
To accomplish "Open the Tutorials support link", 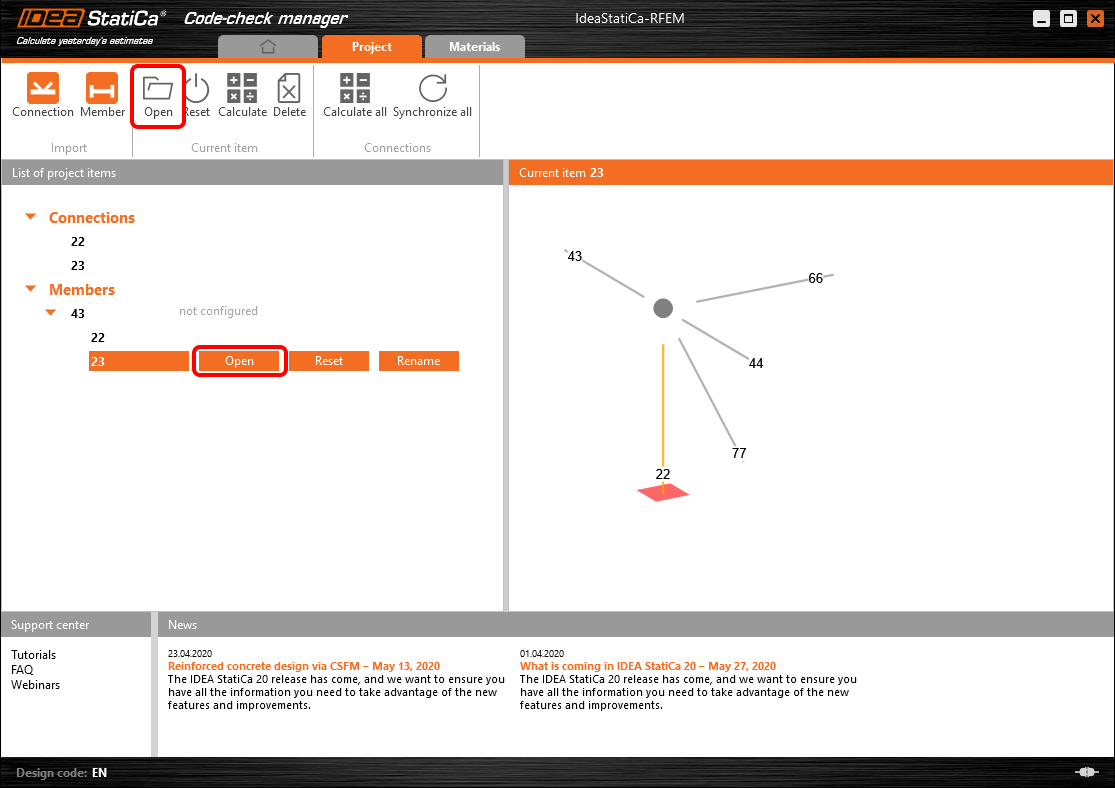I will tap(33, 655).
